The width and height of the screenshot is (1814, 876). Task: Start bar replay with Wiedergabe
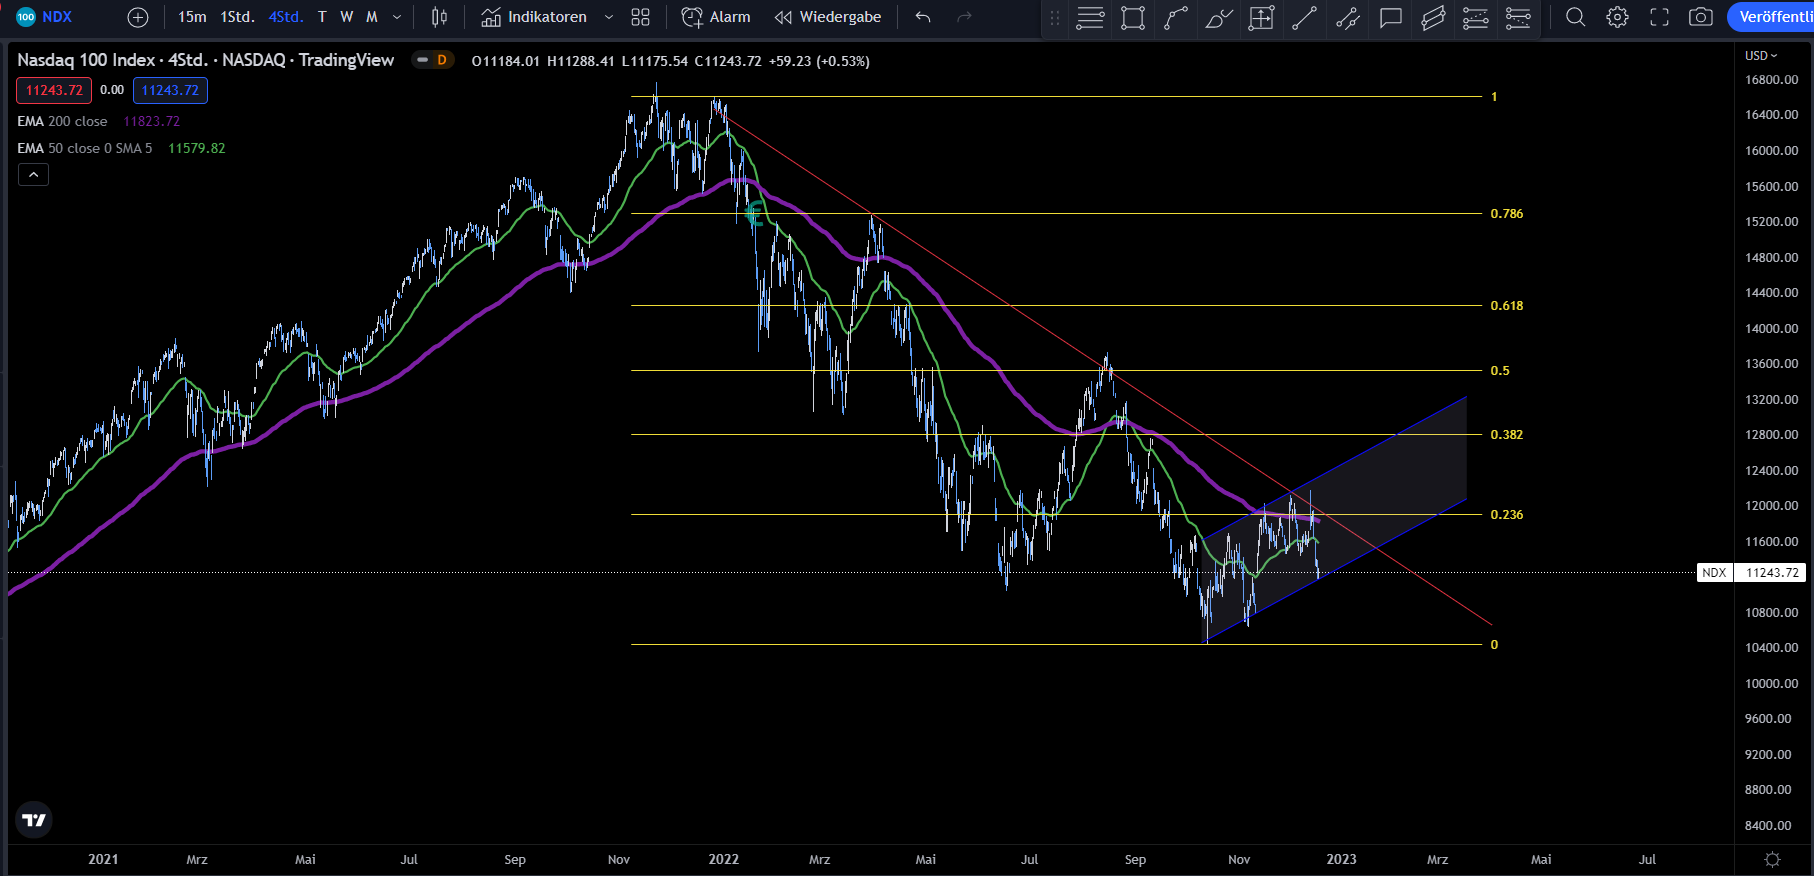coord(828,17)
